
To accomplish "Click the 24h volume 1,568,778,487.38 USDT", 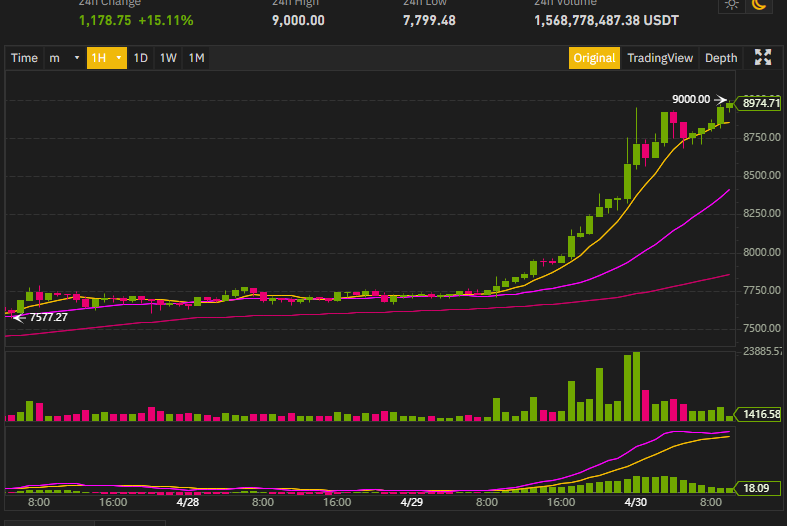I will 606,21.
